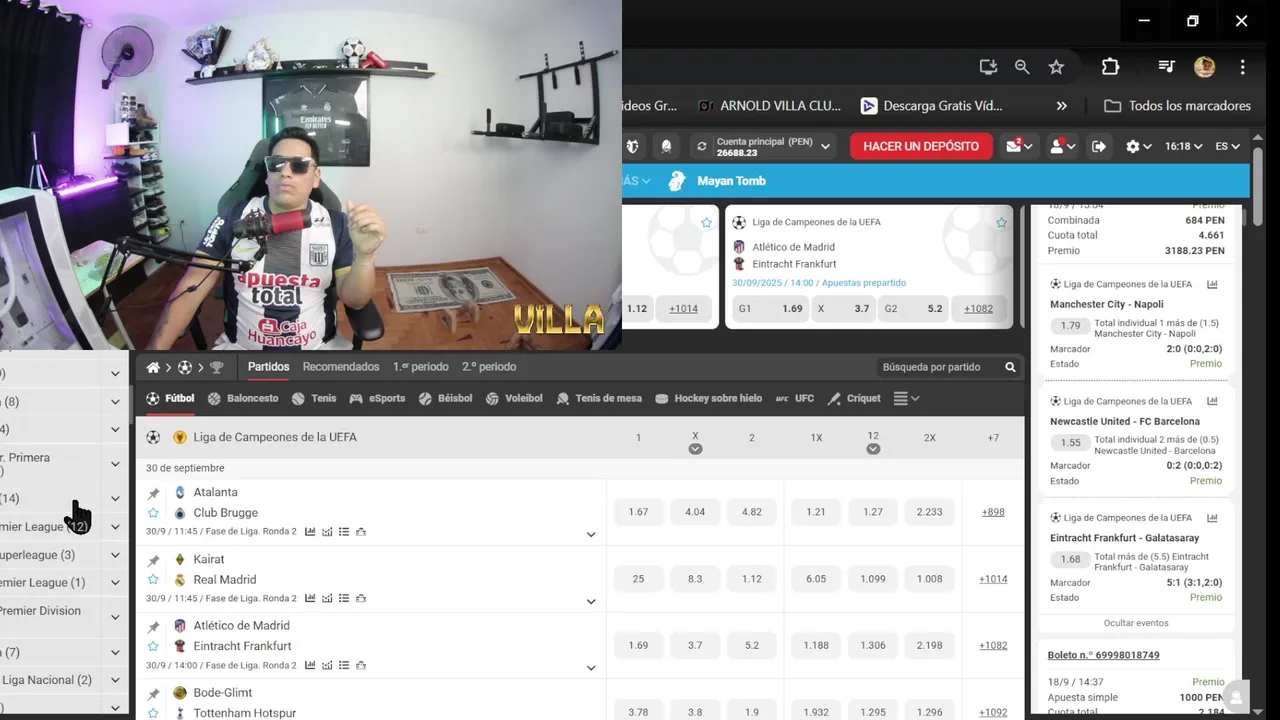Open stats icon next to Eintracht Frankfurt - Galatasaray
The width and height of the screenshot is (1280, 720).
[1213, 518]
